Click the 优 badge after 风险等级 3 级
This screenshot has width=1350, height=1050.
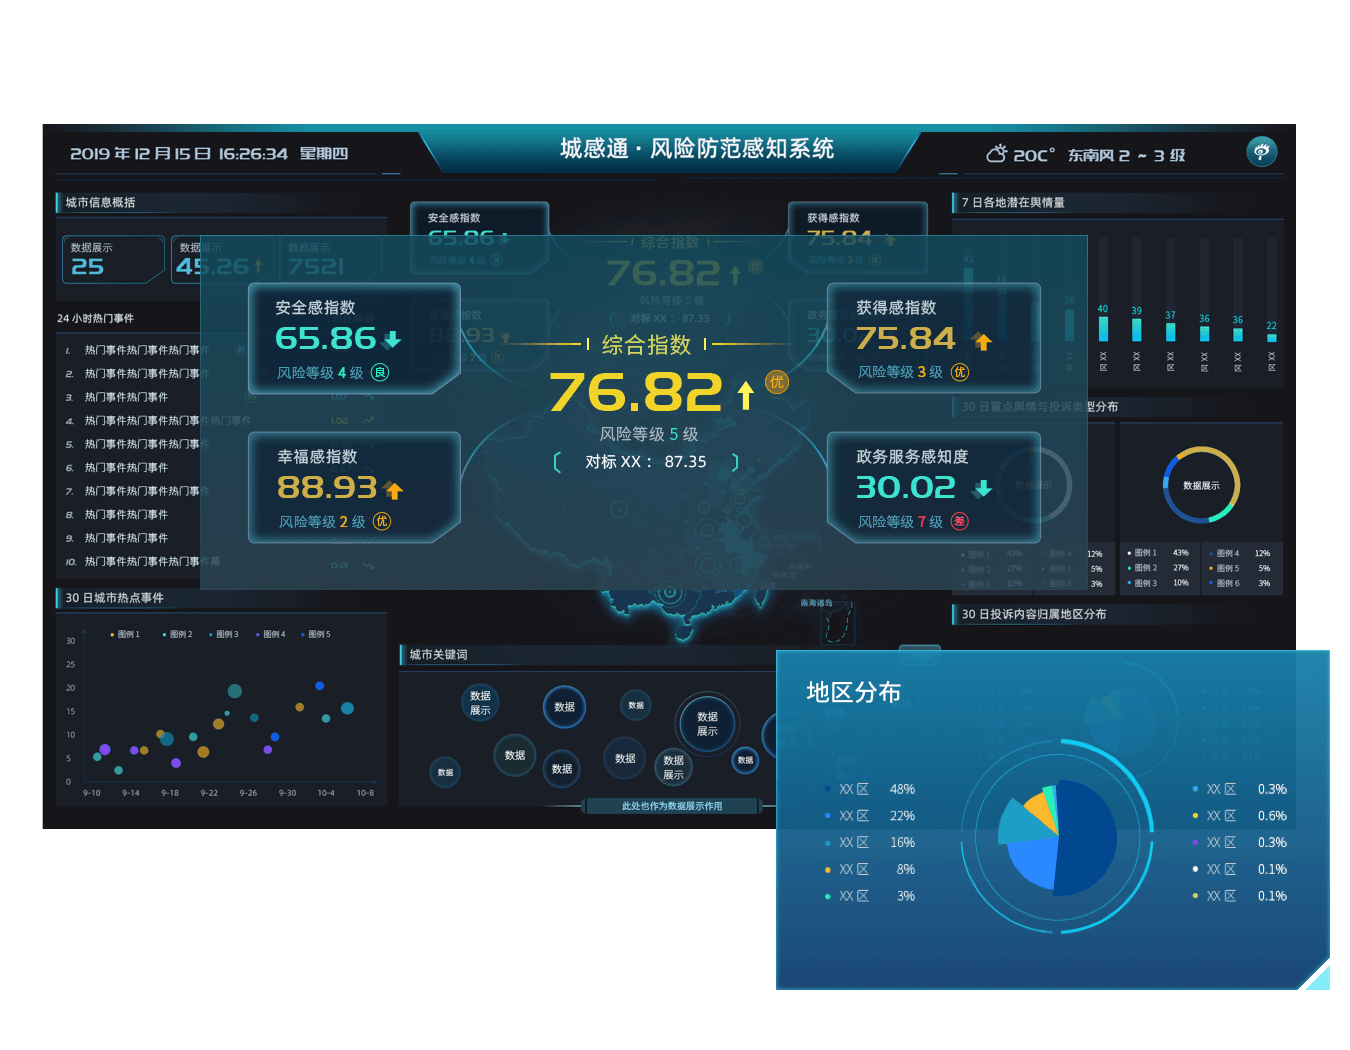coord(960,372)
